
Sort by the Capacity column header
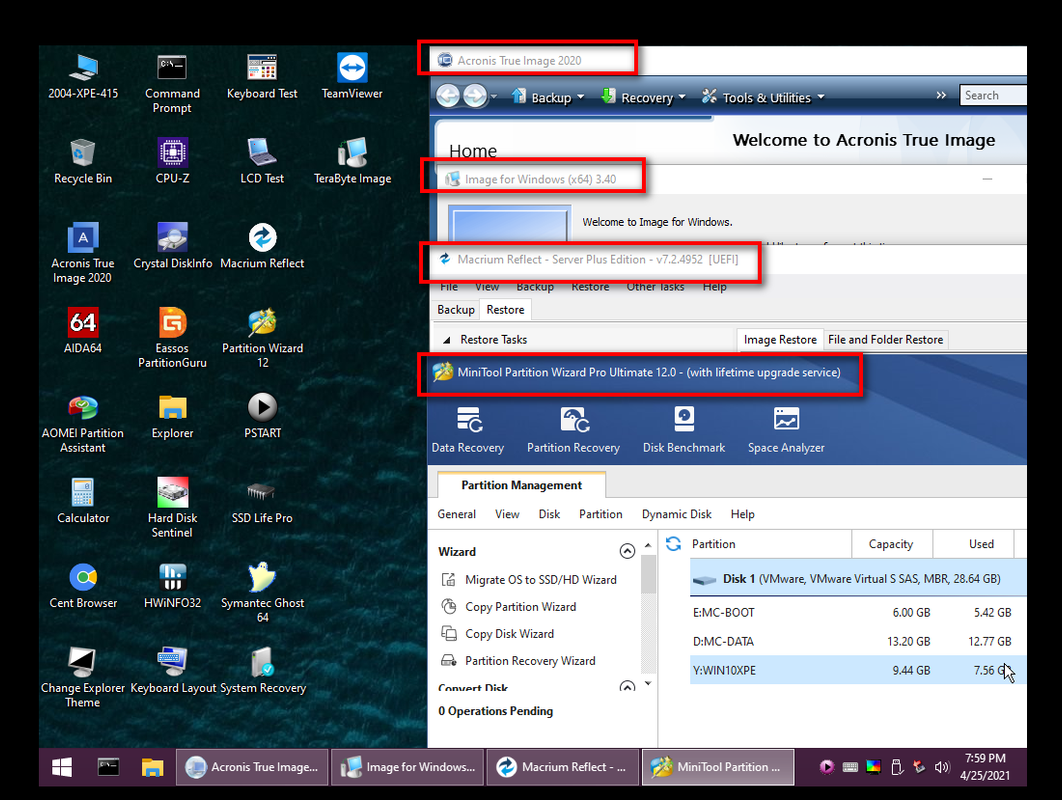(891, 544)
